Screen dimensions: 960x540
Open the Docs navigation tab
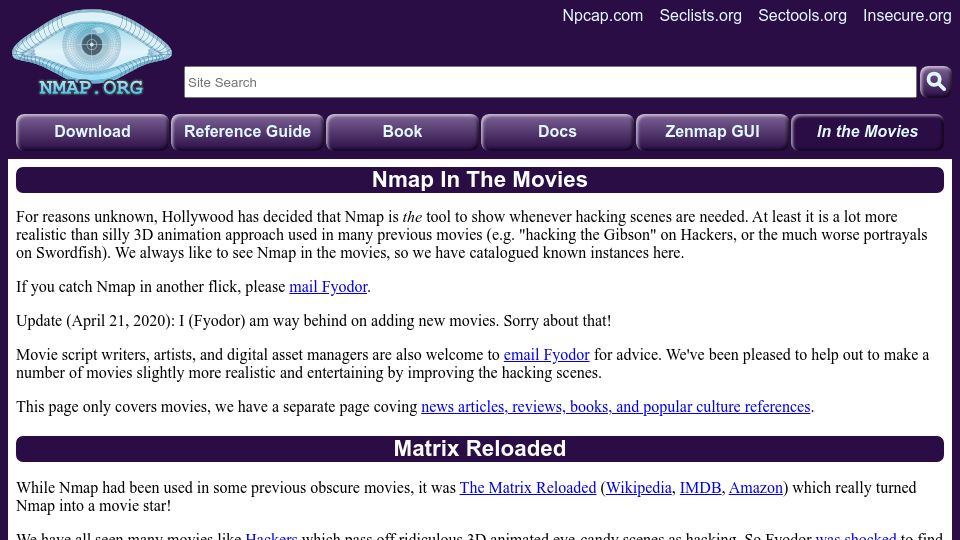point(557,132)
